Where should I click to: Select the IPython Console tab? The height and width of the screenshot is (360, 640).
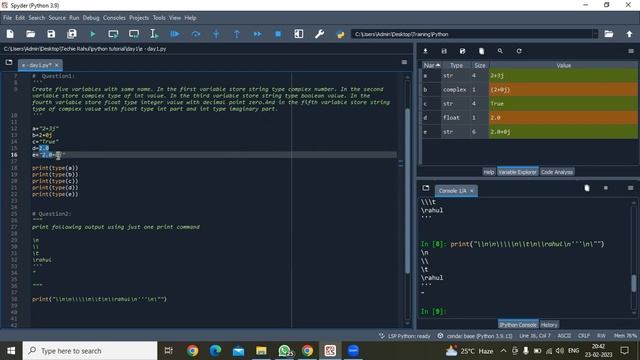tap(518, 325)
